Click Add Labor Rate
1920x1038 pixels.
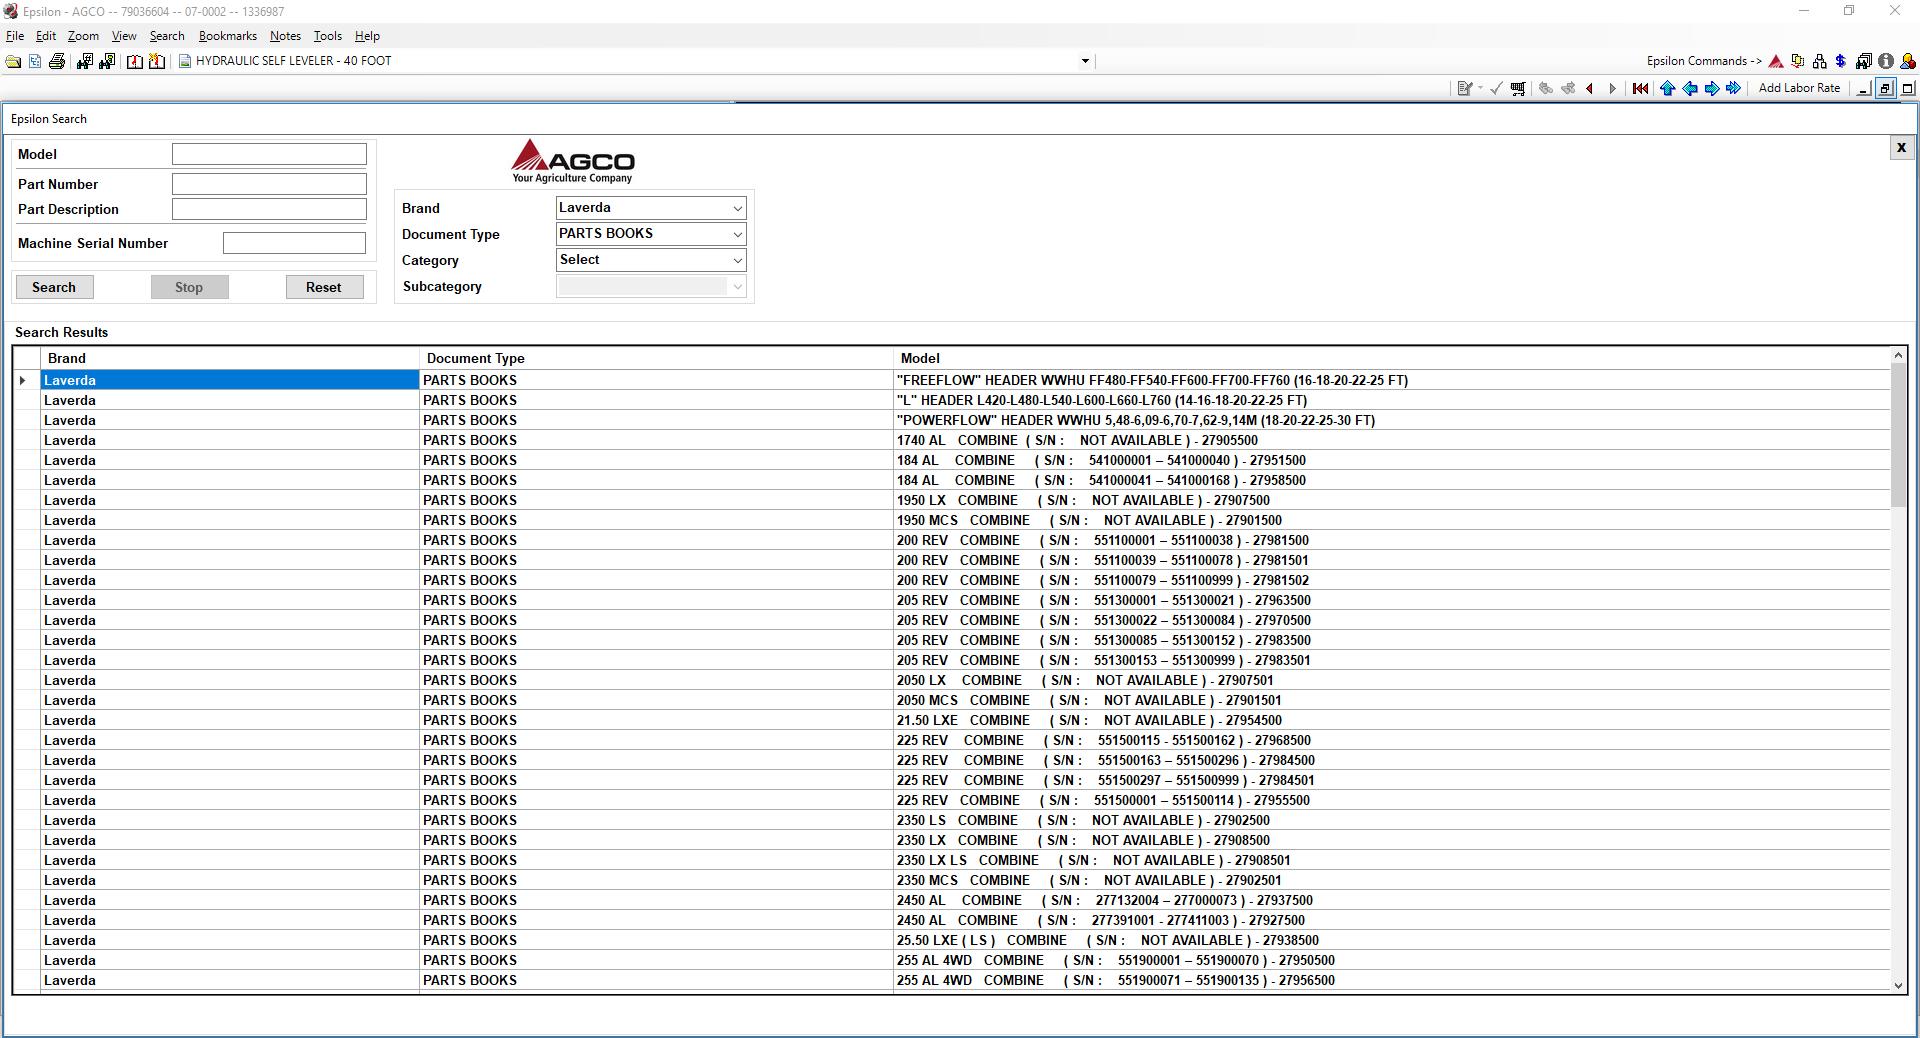pos(1799,88)
